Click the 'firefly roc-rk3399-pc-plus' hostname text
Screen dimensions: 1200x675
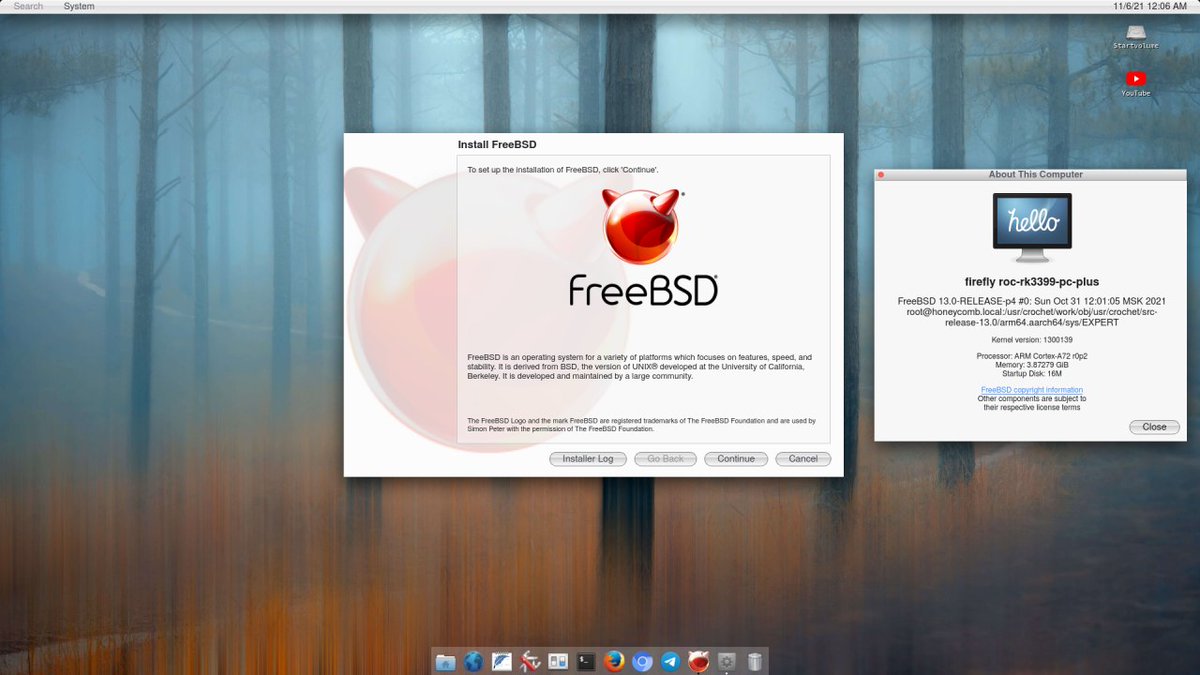(x=1032, y=282)
